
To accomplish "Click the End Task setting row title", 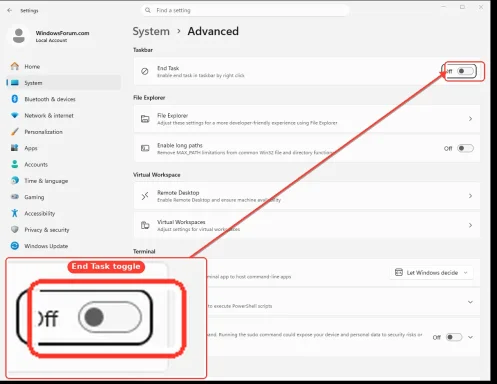I will pyautogui.click(x=168, y=68).
